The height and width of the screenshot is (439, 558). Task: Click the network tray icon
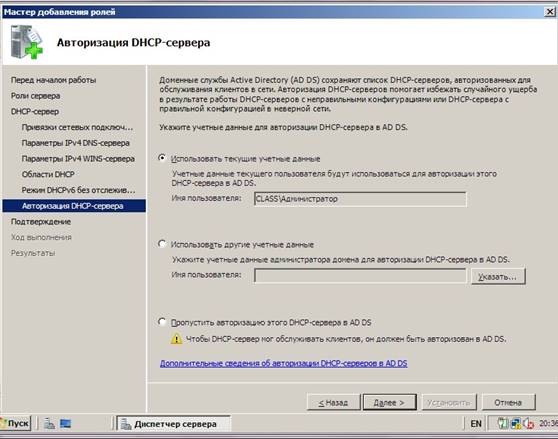(x=516, y=423)
